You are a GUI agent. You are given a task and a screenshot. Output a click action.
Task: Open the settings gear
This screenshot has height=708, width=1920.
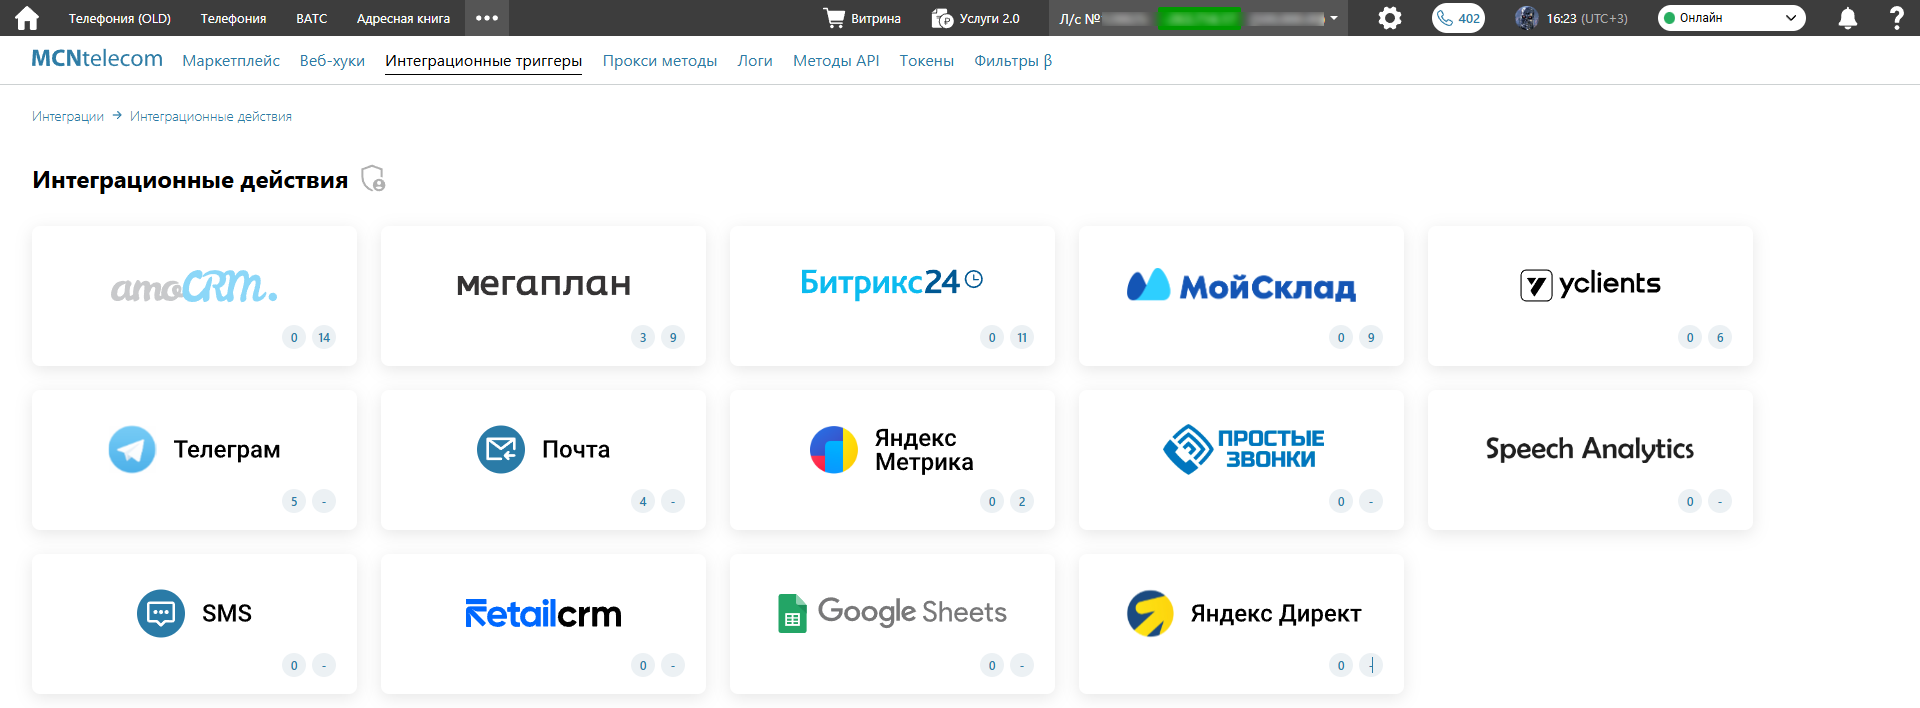pyautogui.click(x=1390, y=18)
